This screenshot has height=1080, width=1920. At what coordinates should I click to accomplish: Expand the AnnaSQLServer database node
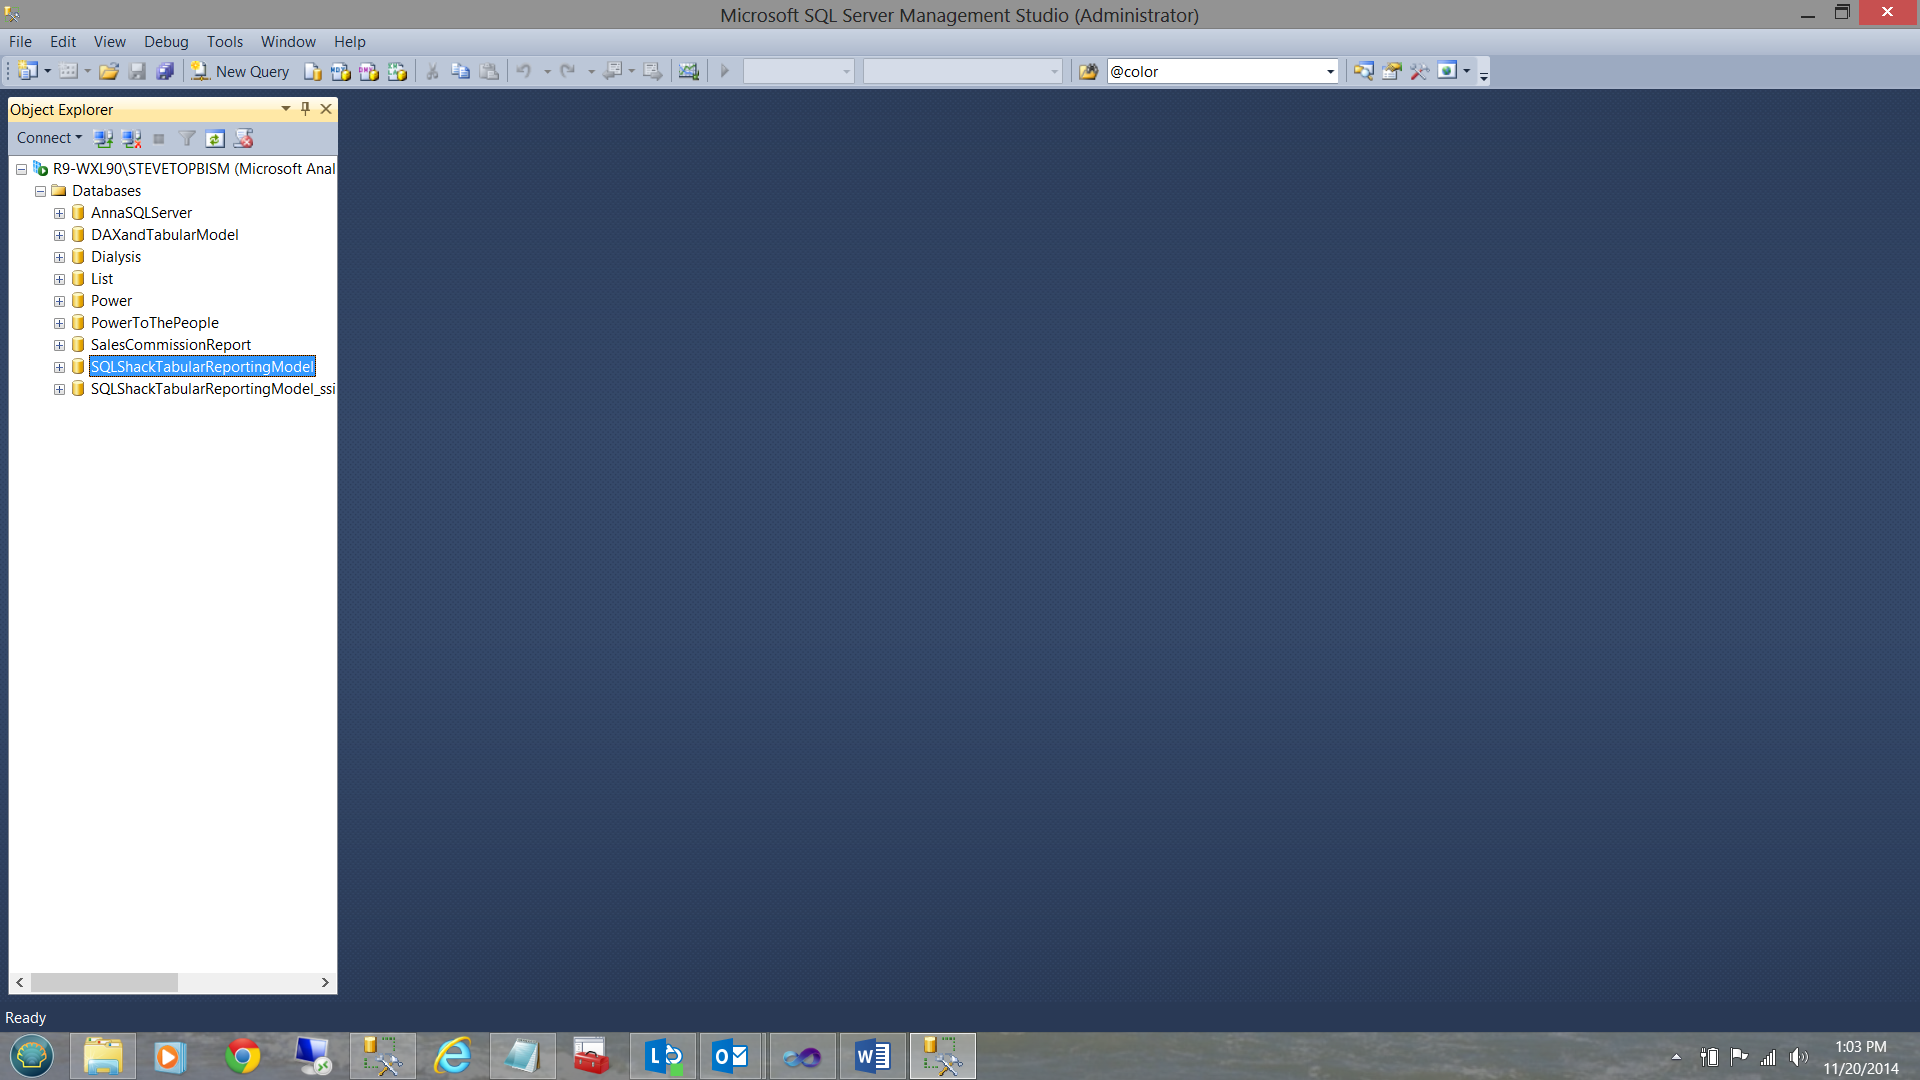click(59, 213)
